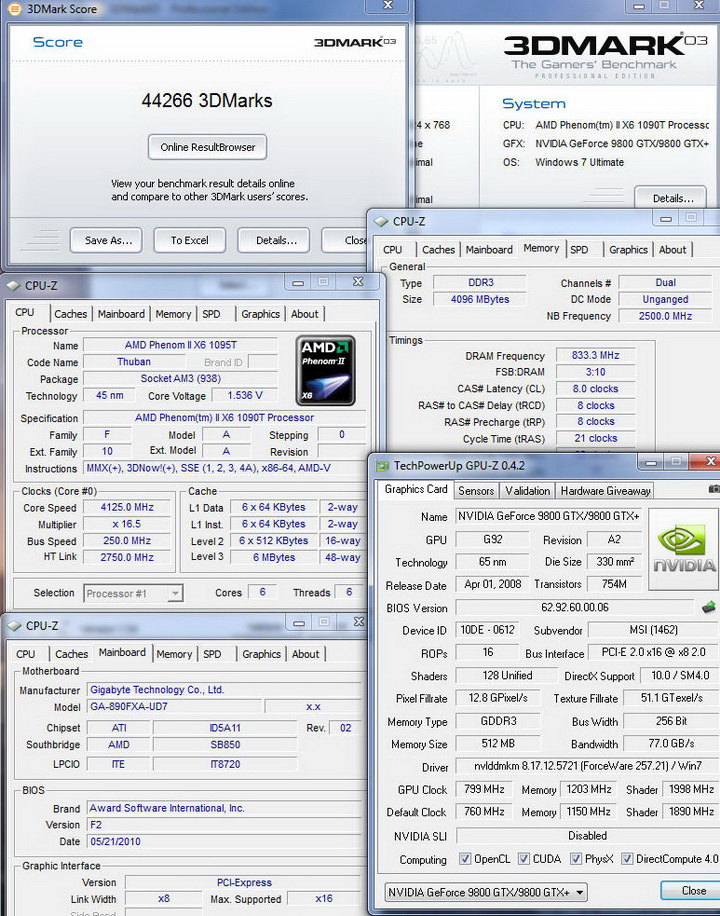The height and width of the screenshot is (916, 720).
Task: Click the Subvendor MSI (1462) value
Action: click(653, 630)
